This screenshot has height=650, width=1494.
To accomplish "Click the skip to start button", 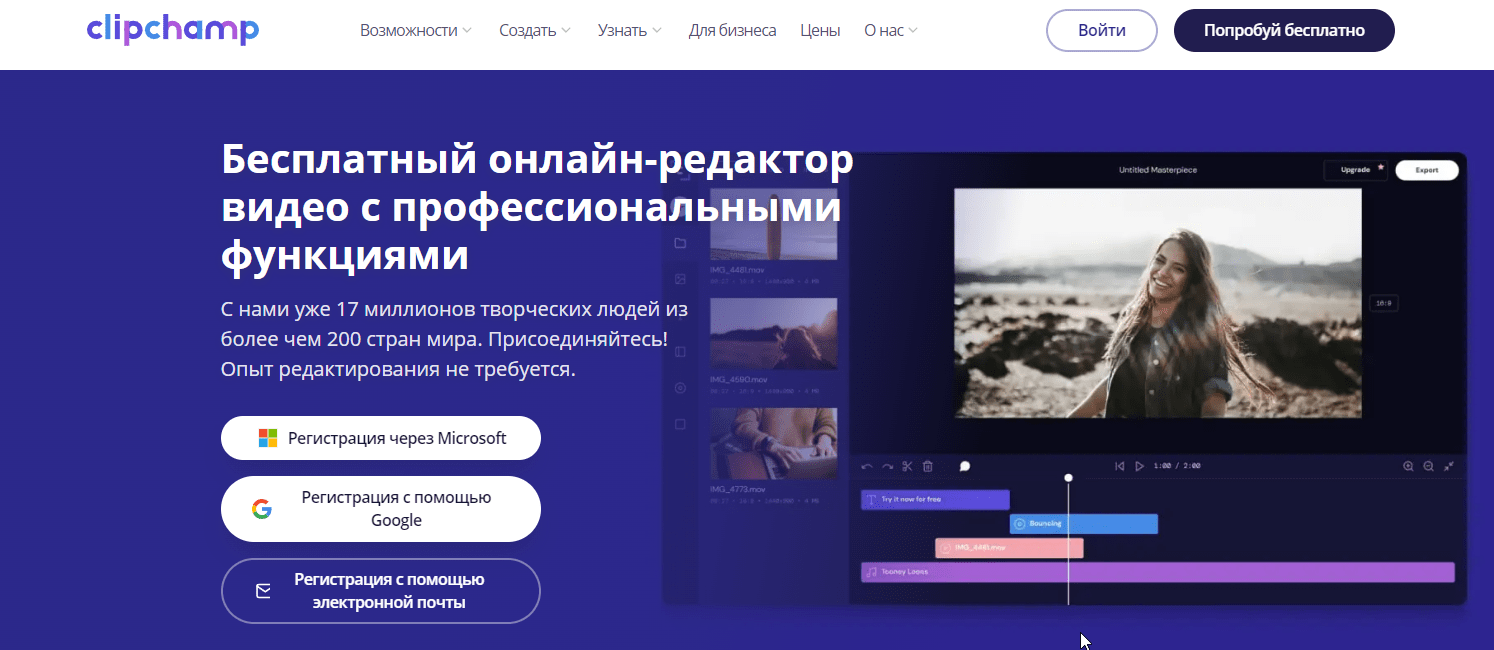I will [x=1120, y=466].
